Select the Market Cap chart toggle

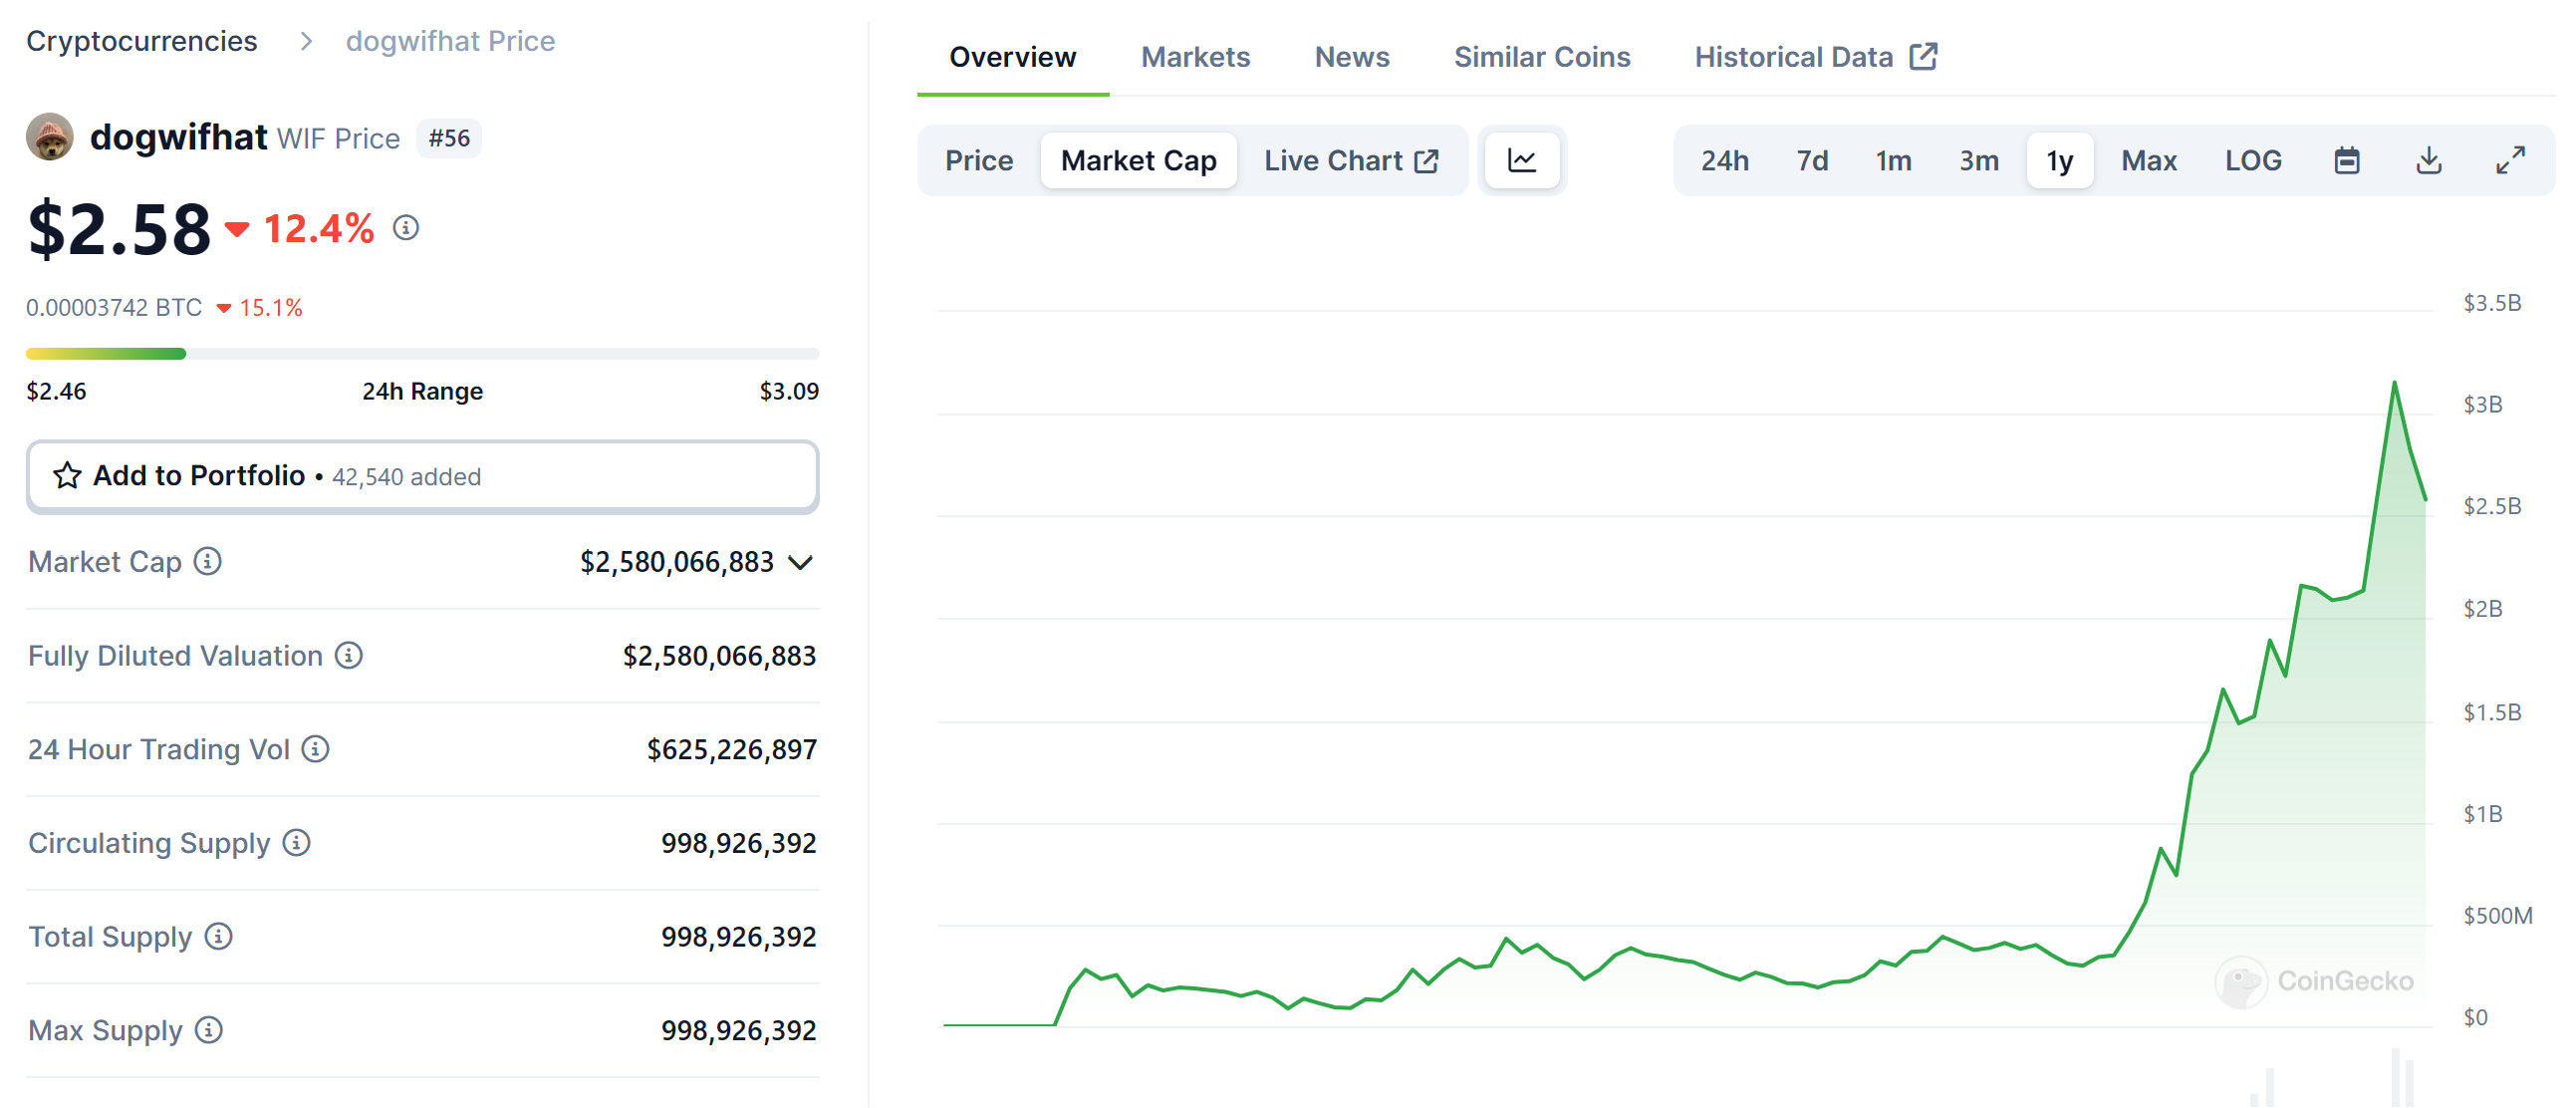coord(1138,160)
